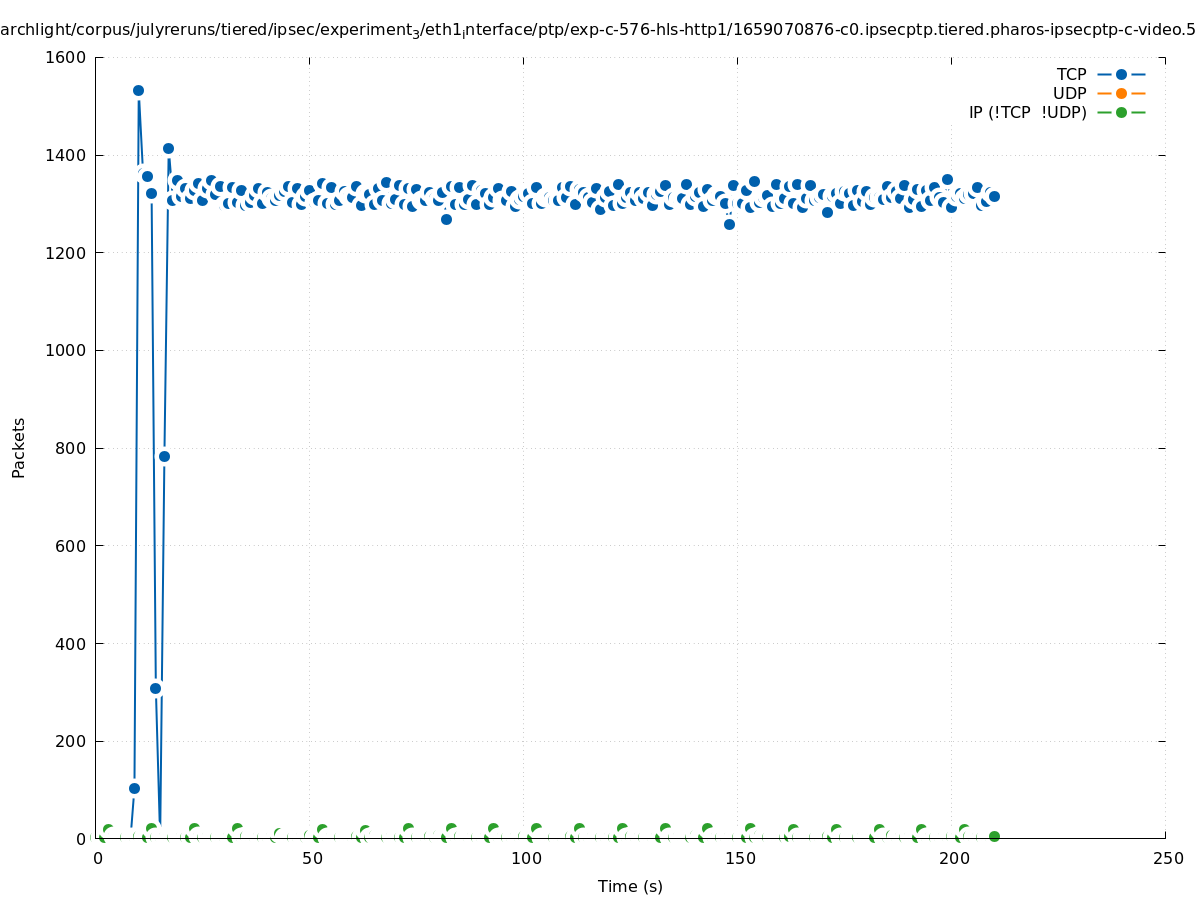Click the 250 tick label on x-axis
Image resolution: width=1197 pixels, height=900 pixels.
click(x=1167, y=859)
